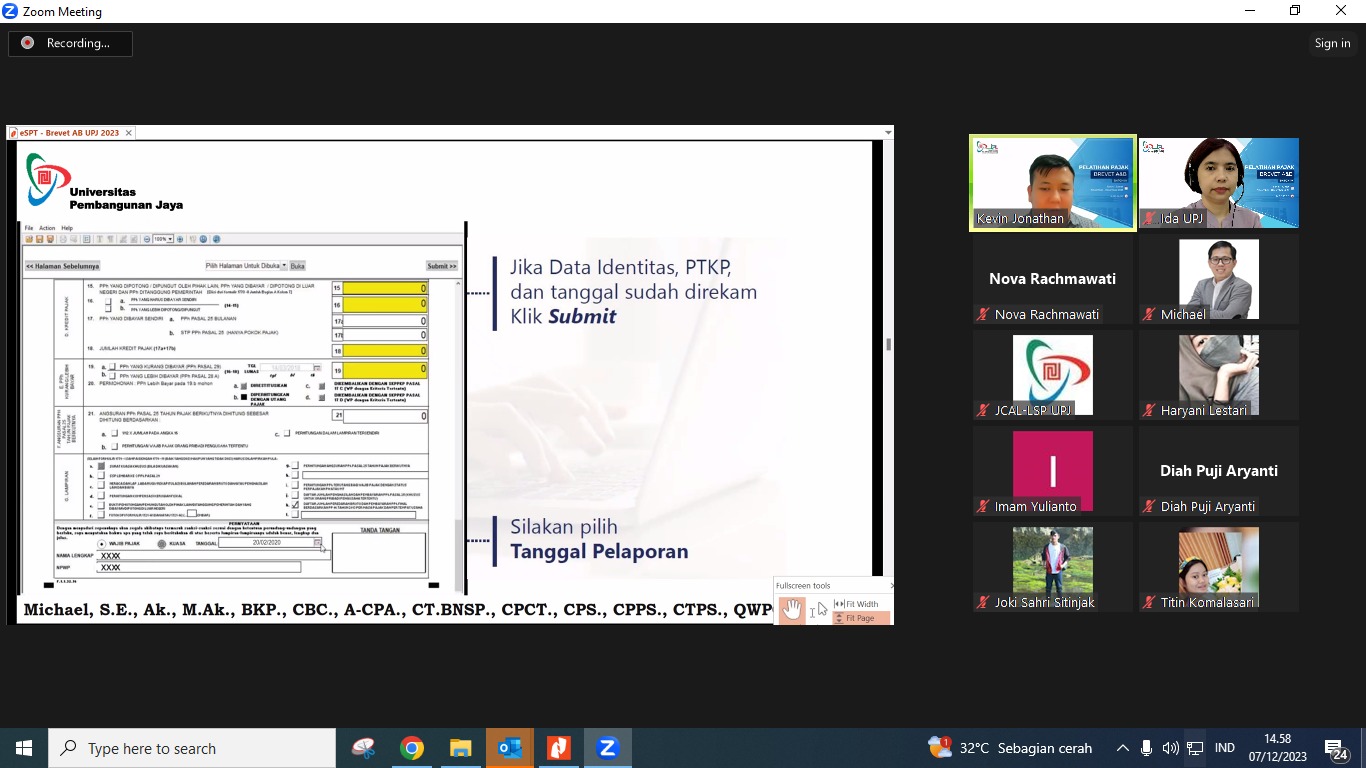1366x768 pixels.
Task: Open File Explorer from the taskbar
Action: coord(460,748)
